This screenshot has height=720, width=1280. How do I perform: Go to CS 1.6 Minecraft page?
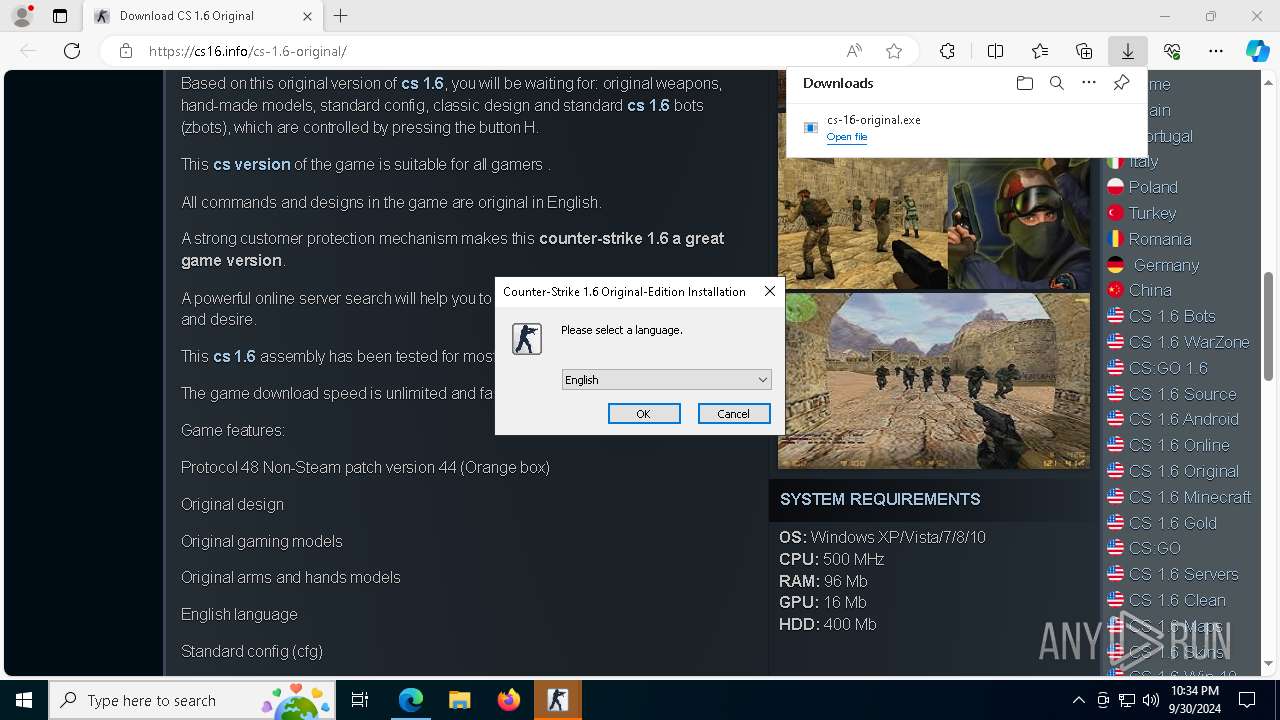coord(1190,497)
